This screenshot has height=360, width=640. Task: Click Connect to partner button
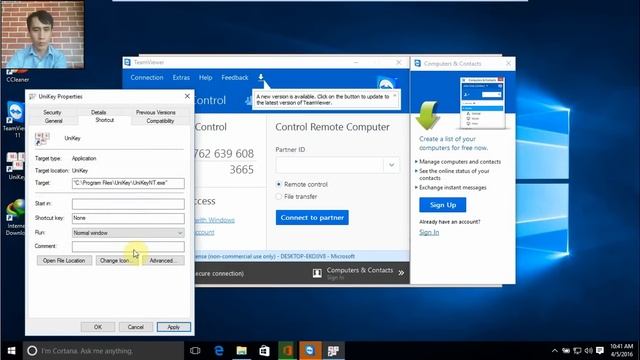coord(312,218)
